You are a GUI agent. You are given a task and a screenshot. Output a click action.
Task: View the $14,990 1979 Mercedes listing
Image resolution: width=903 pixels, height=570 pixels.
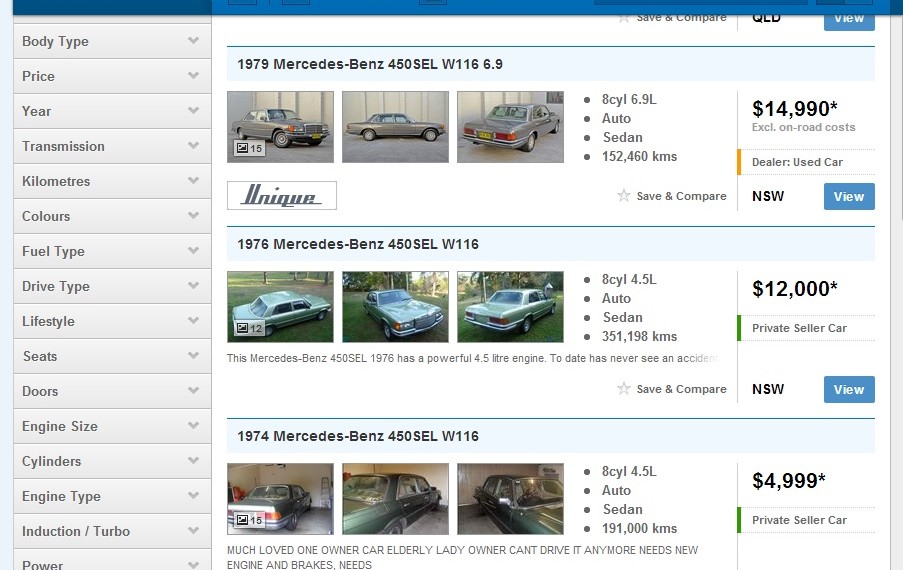(x=849, y=196)
